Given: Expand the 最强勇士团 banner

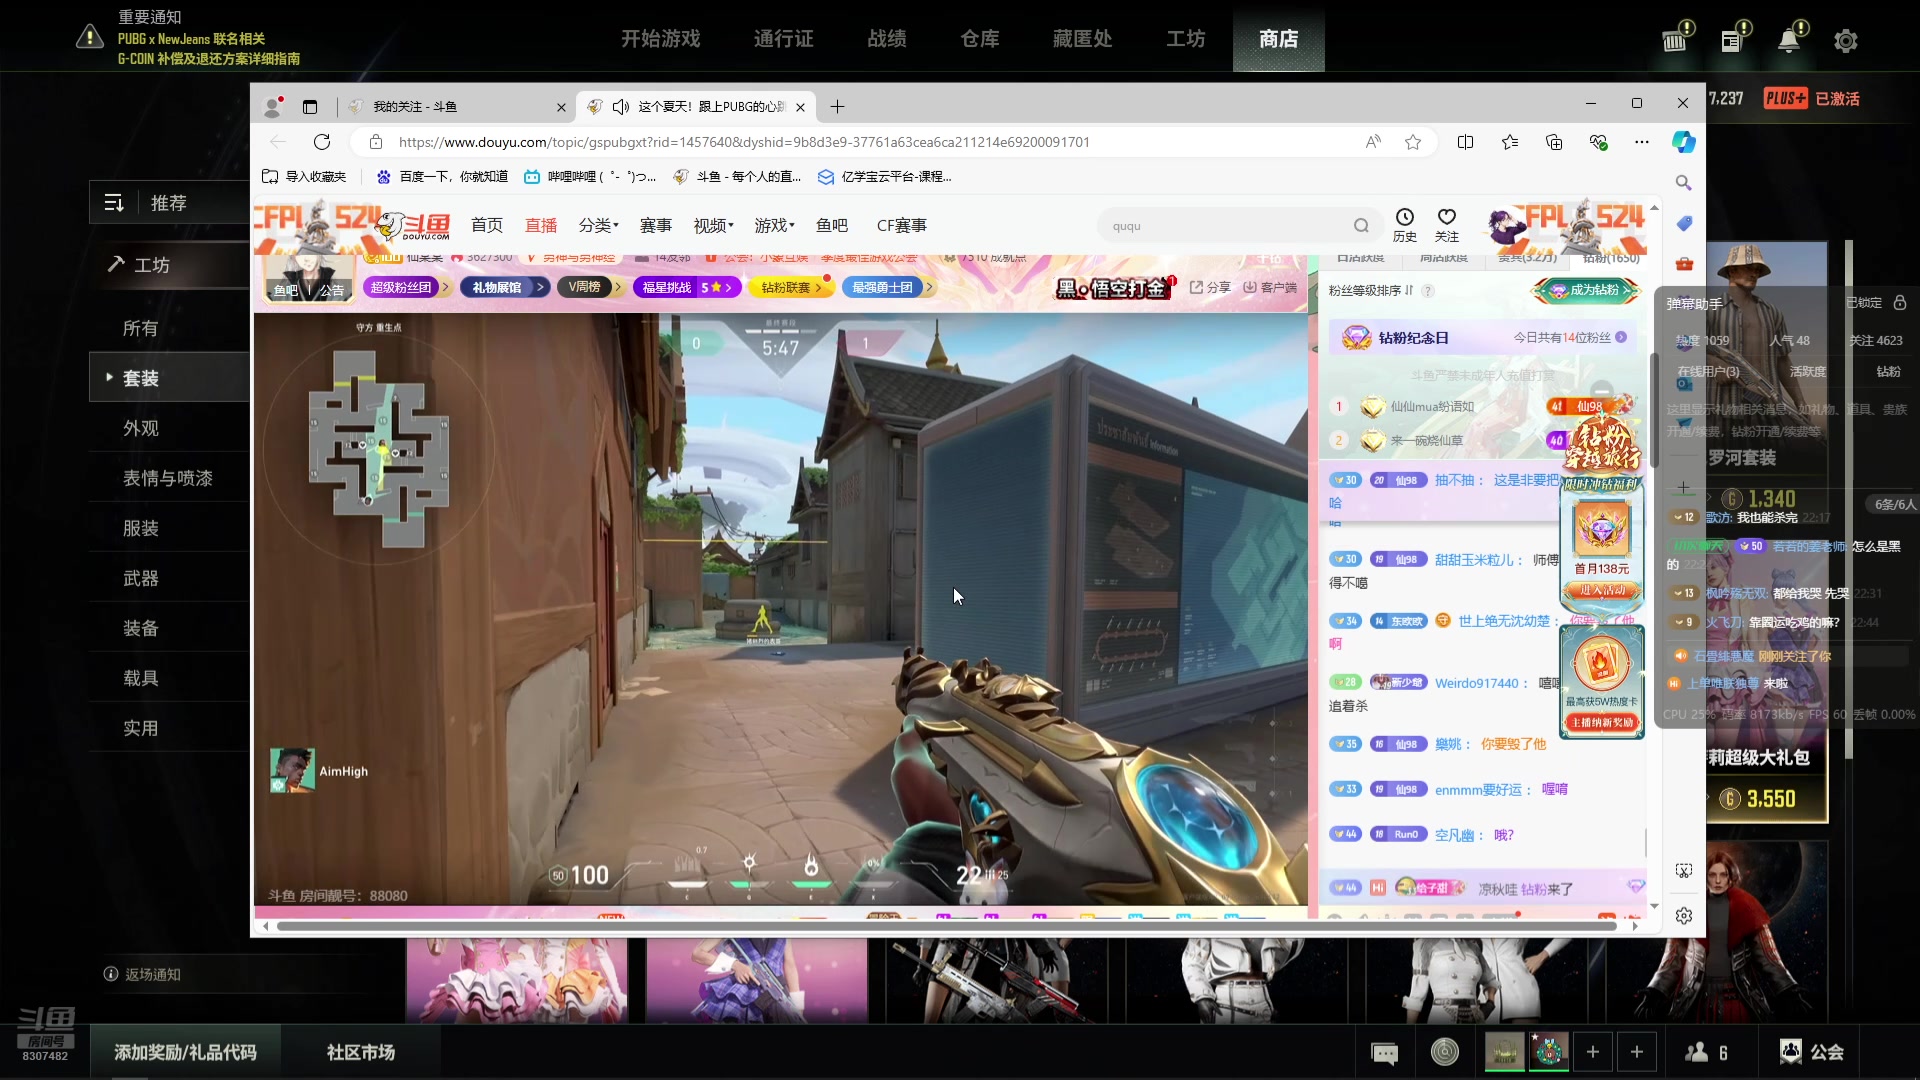Looking at the screenshot, I should 888,288.
